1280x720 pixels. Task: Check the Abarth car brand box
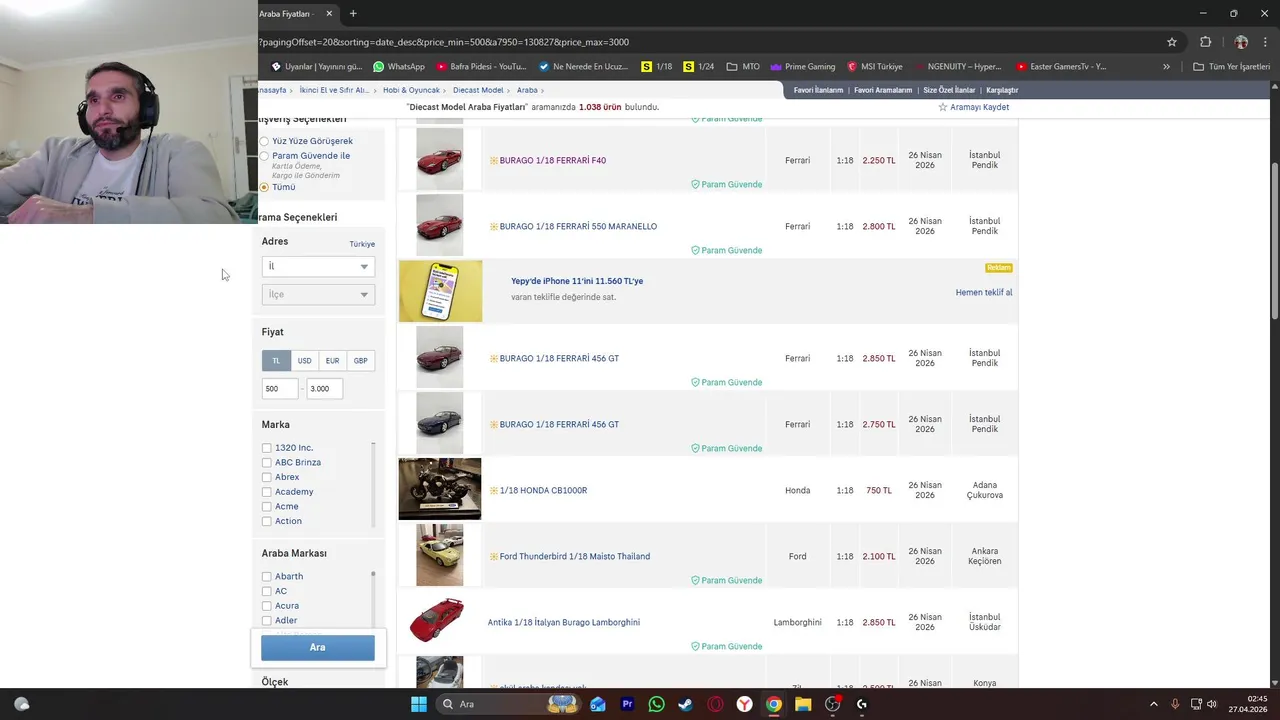coord(267,576)
